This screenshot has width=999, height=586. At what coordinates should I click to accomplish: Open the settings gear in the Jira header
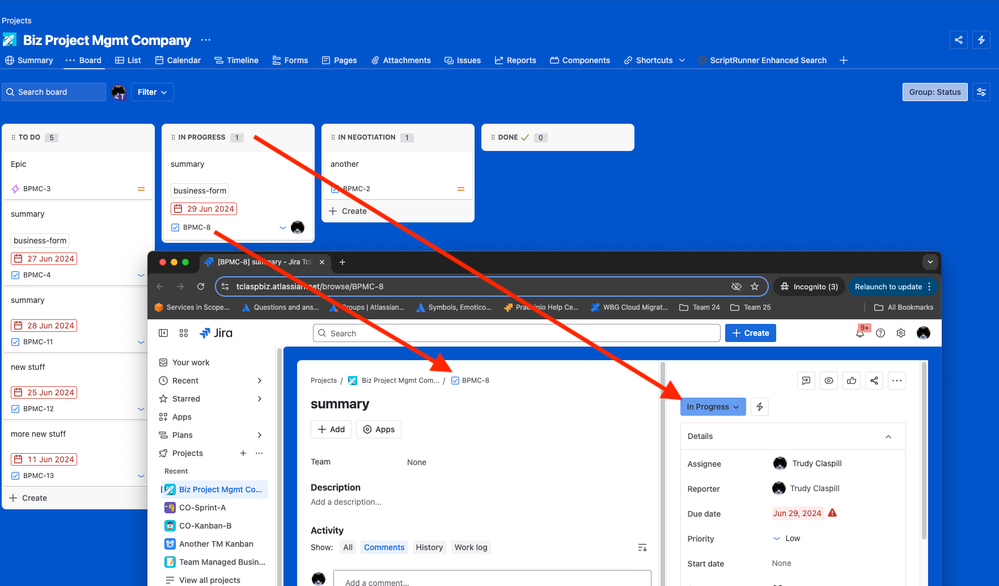(901, 333)
